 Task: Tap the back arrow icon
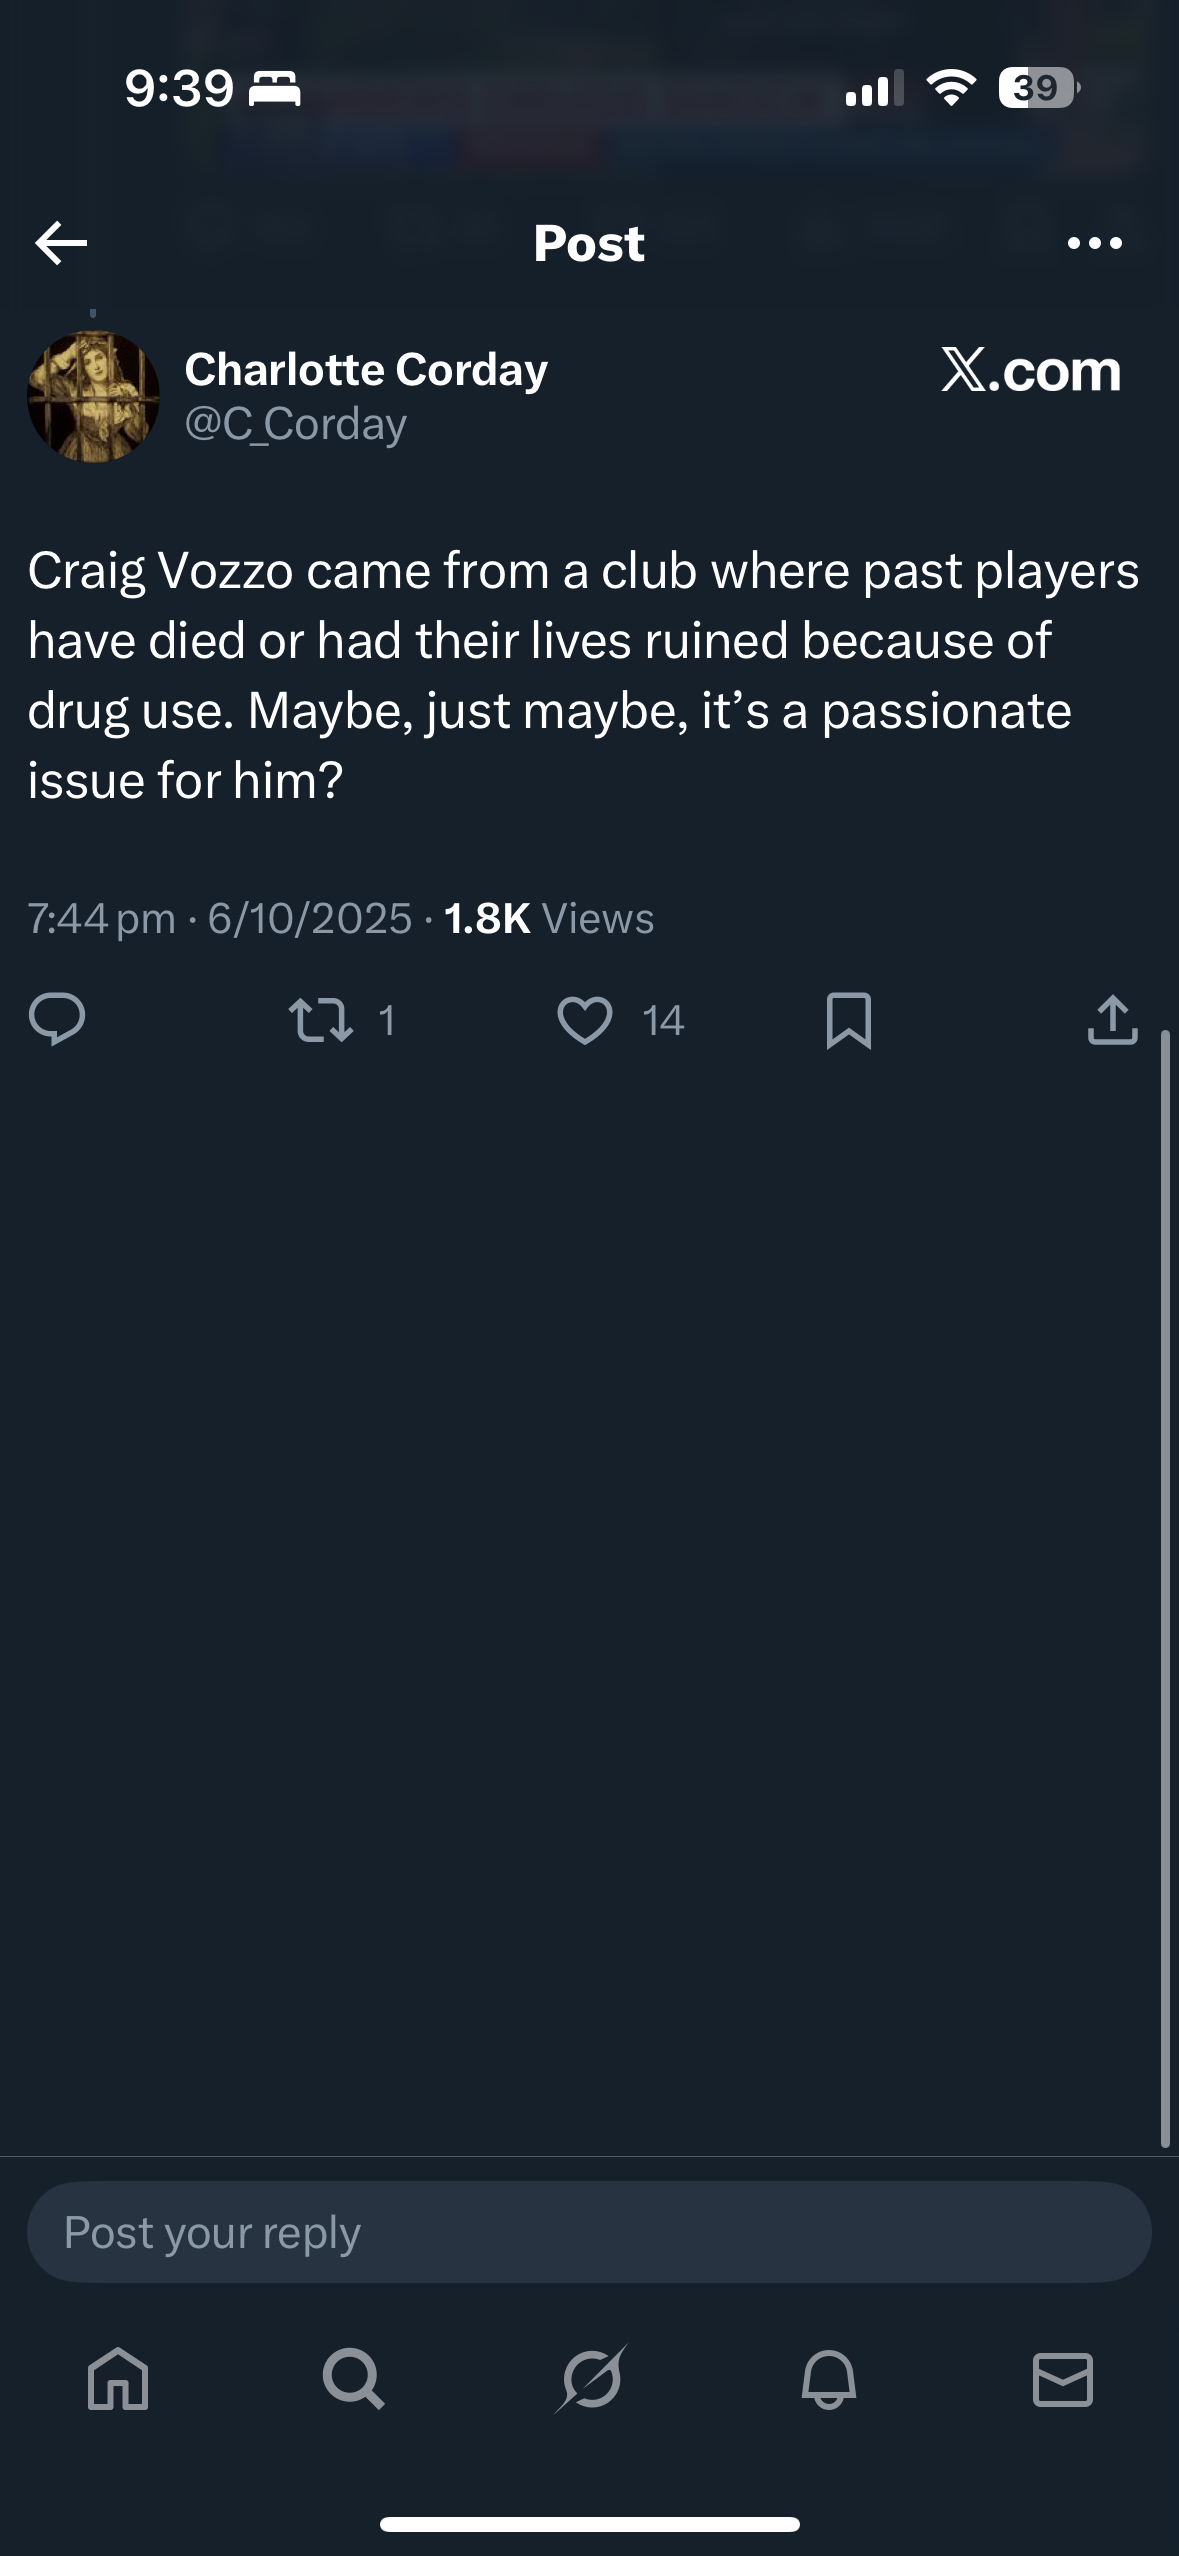(61, 243)
